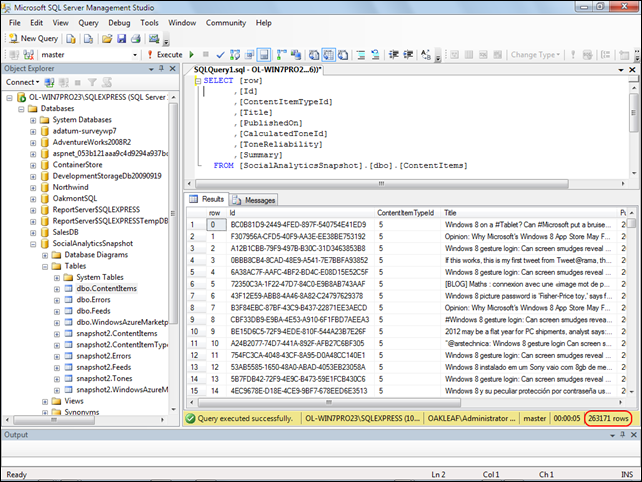Click the Save All toolbar icon
The width and height of the screenshot is (642, 482).
click(135, 38)
